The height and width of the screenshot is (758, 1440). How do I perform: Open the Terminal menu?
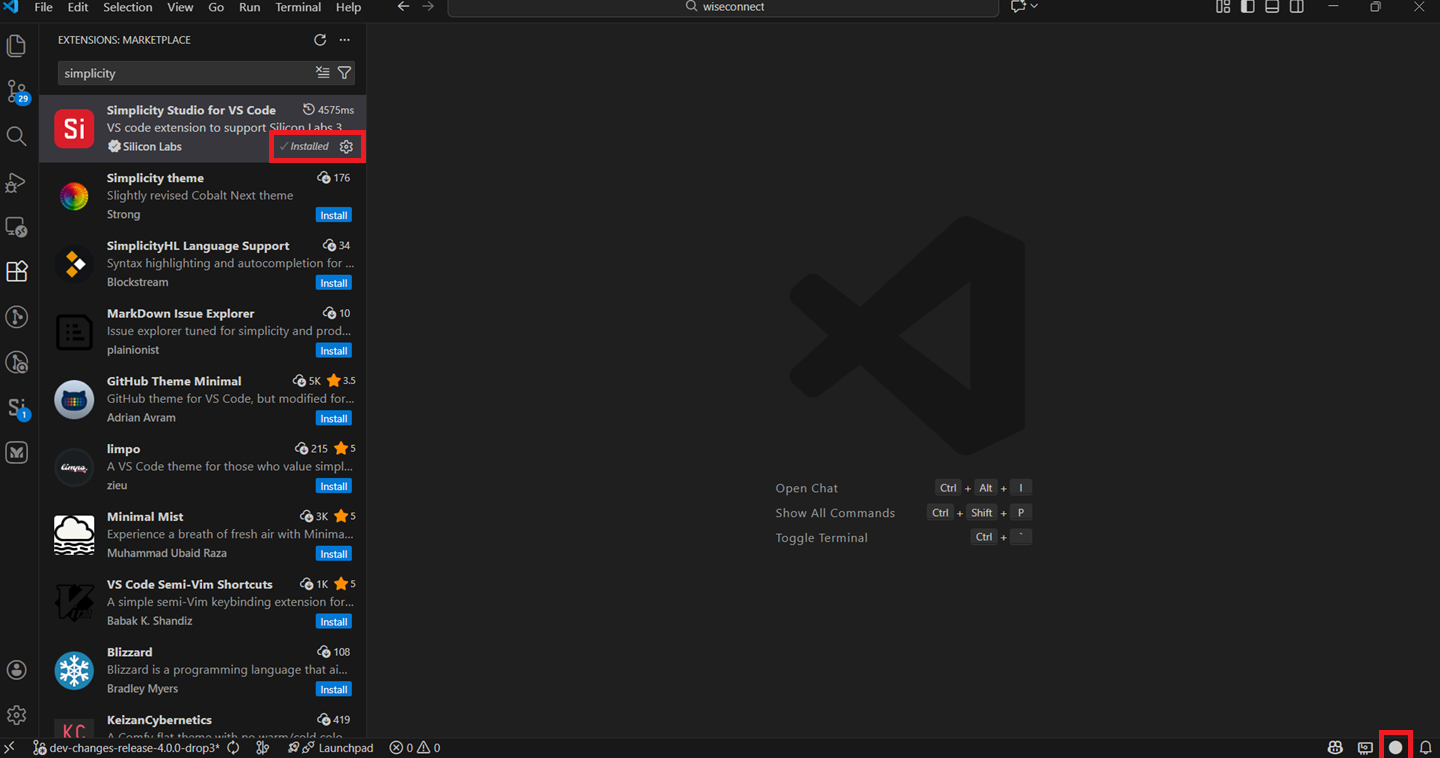coord(297,7)
